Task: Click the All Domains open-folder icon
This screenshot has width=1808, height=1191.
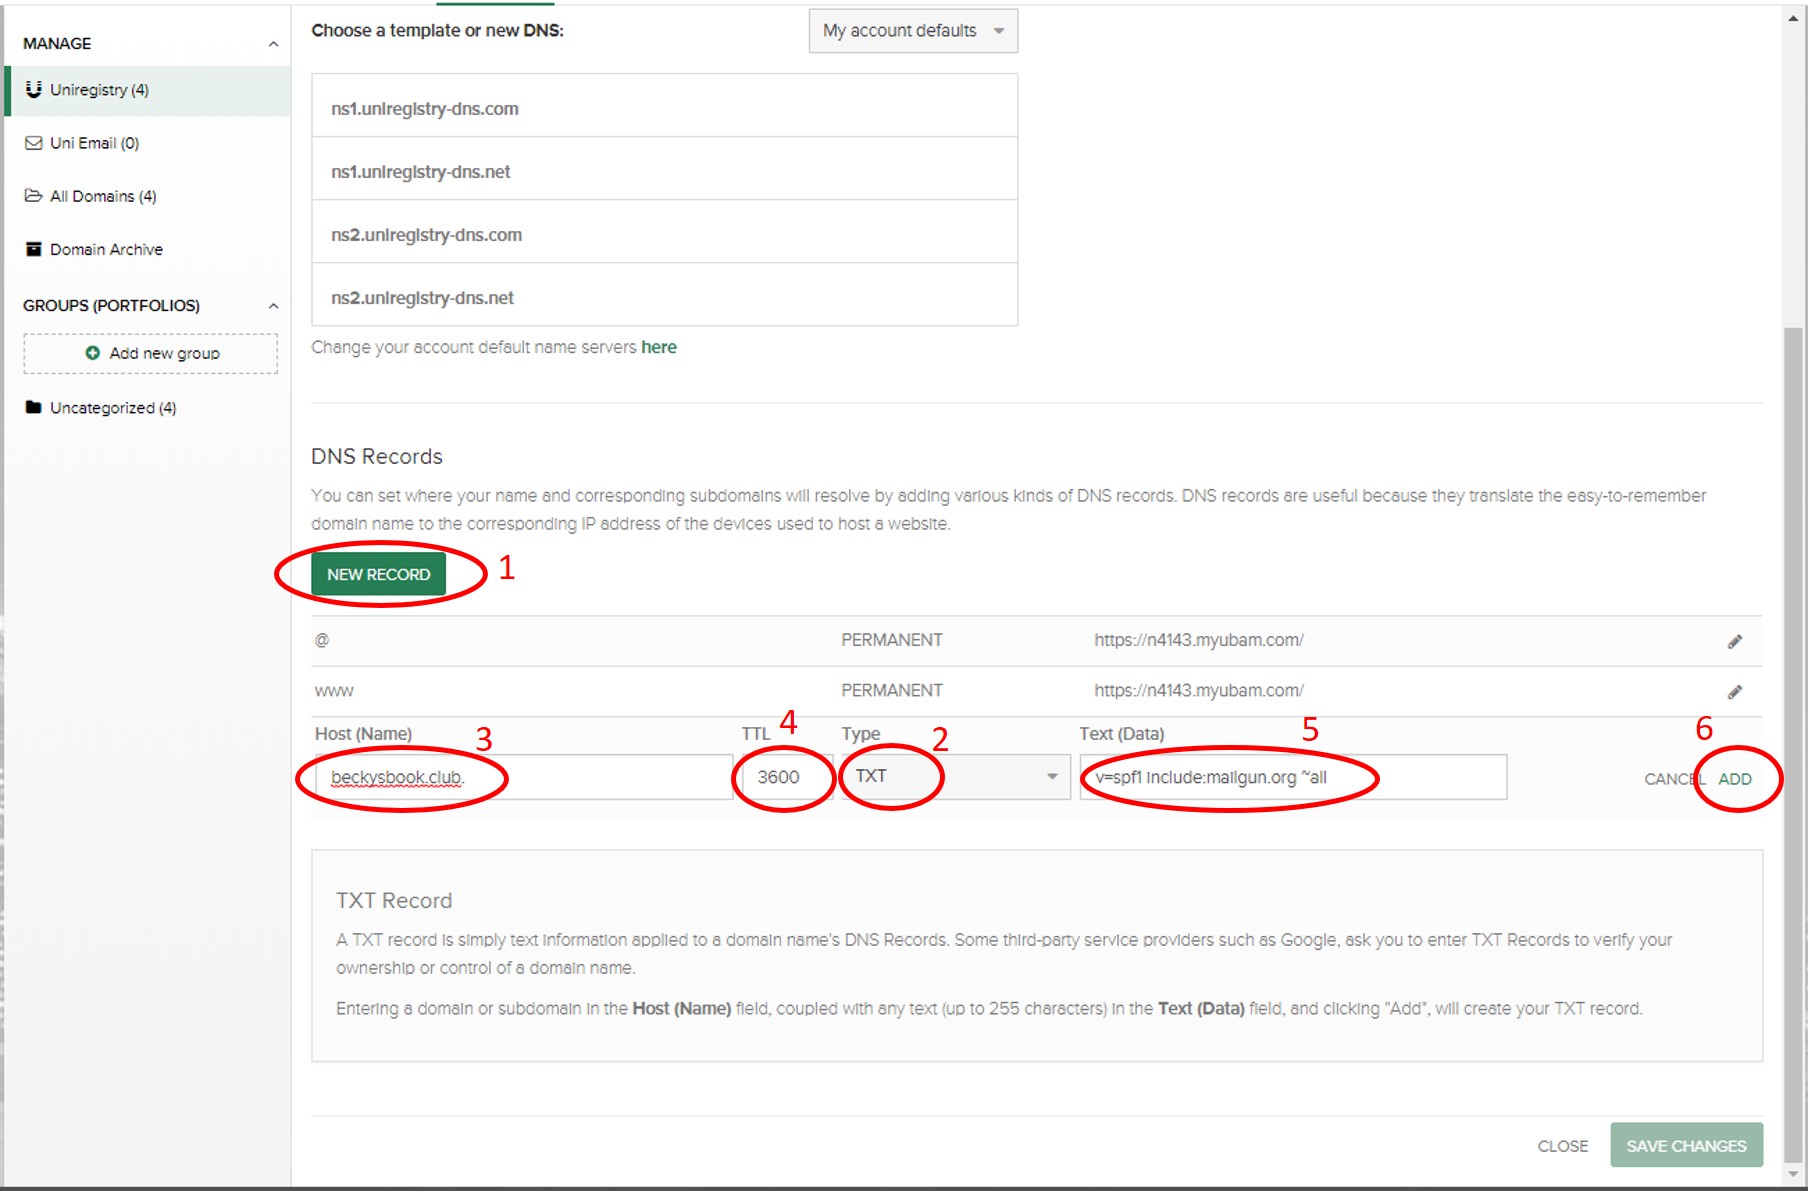Action: pos(33,196)
